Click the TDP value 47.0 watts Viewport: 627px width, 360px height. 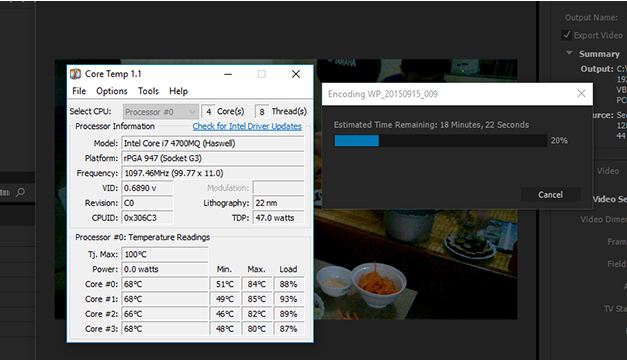click(278, 218)
